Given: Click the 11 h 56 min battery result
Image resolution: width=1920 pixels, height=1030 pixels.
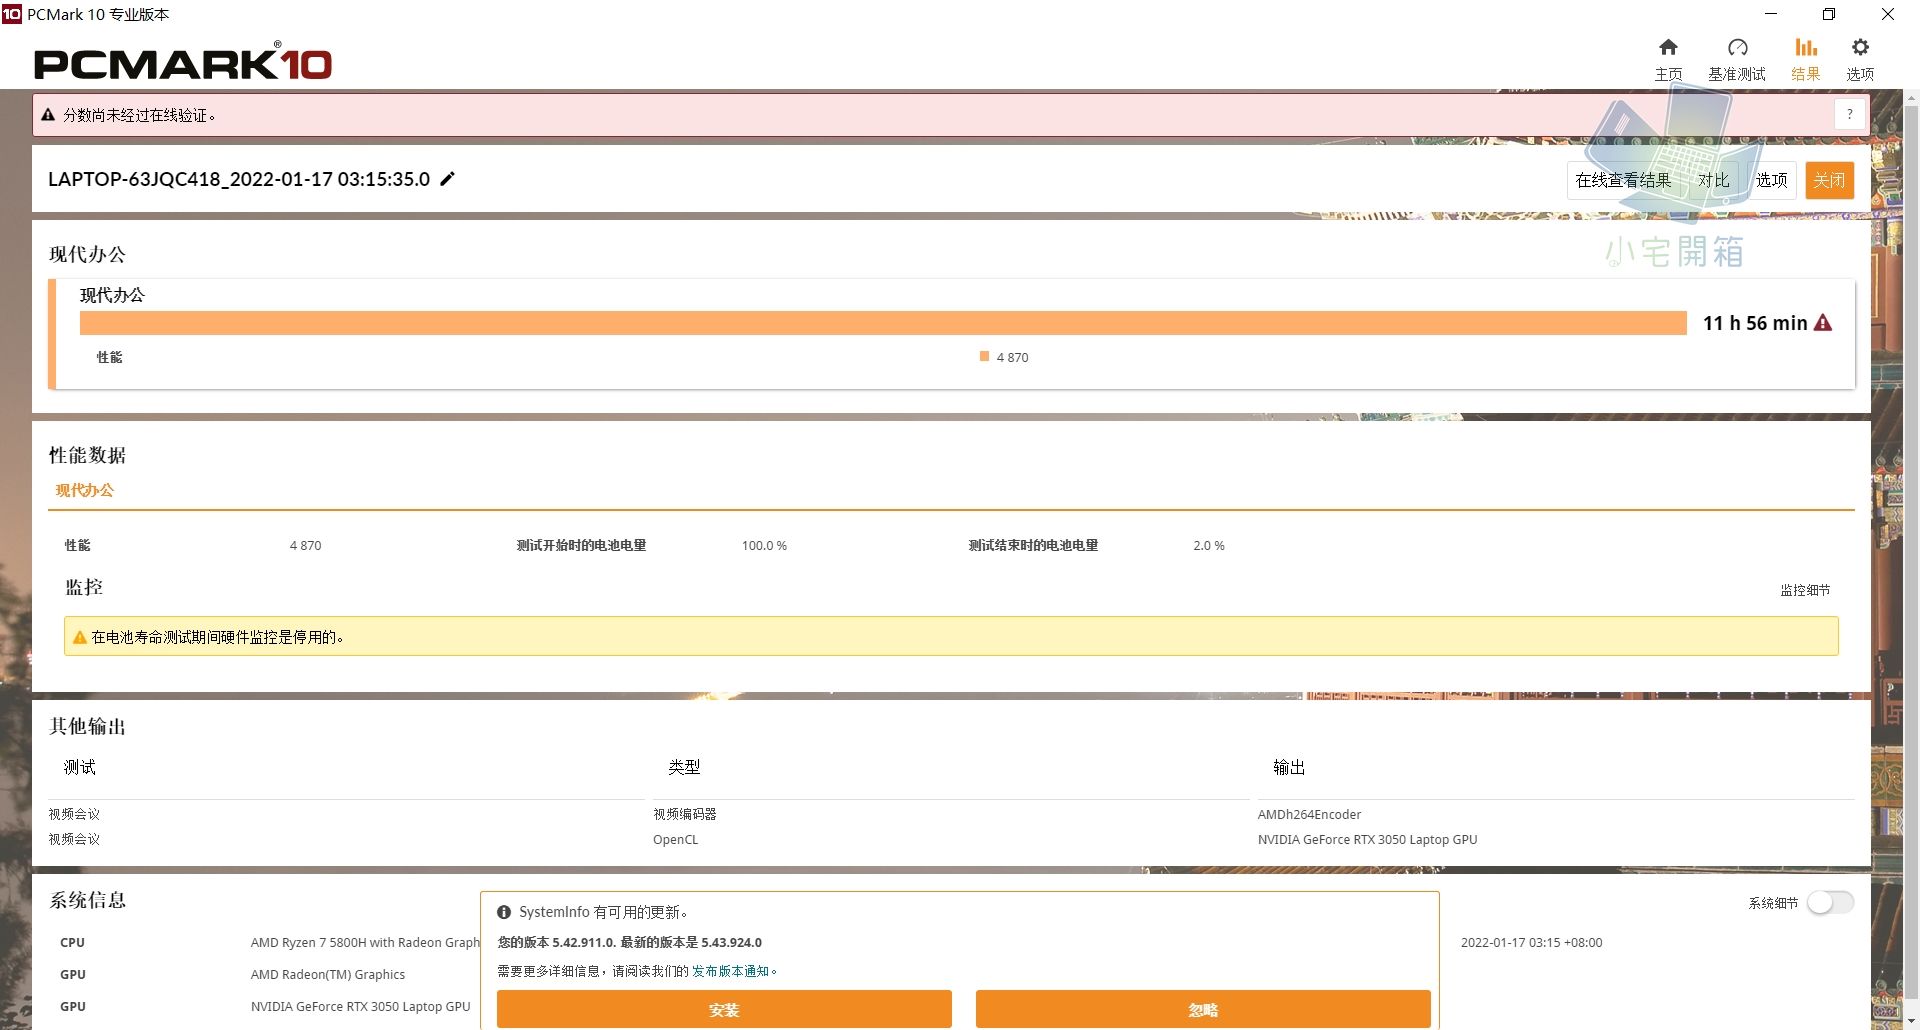Looking at the screenshot, I should (1755, 323).
